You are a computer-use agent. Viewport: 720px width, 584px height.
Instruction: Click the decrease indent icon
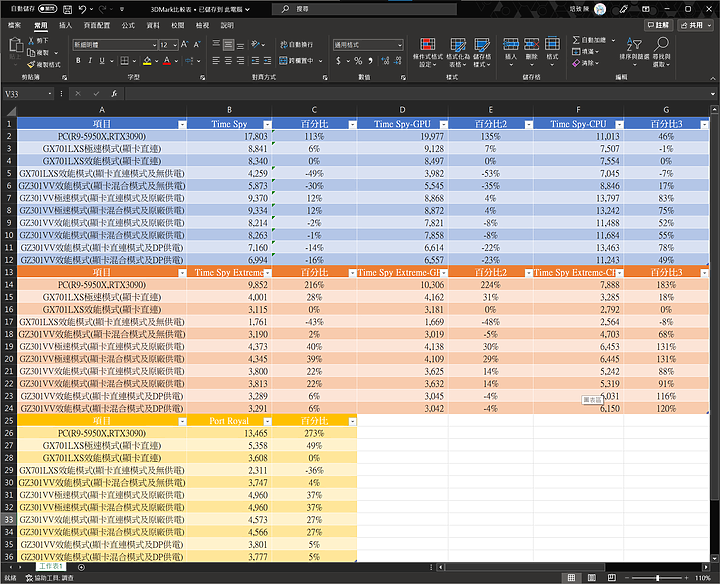[x=255, y=61]
